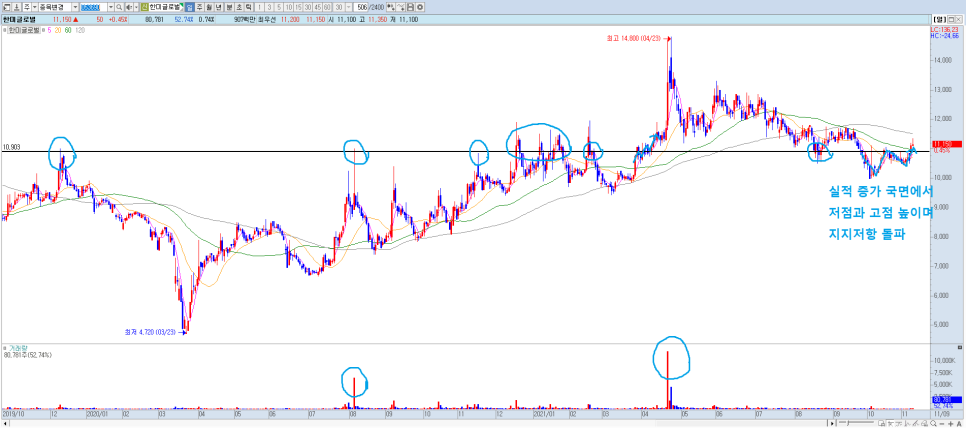Expand the stock code history dropdown arrow

tap(111, 7)
